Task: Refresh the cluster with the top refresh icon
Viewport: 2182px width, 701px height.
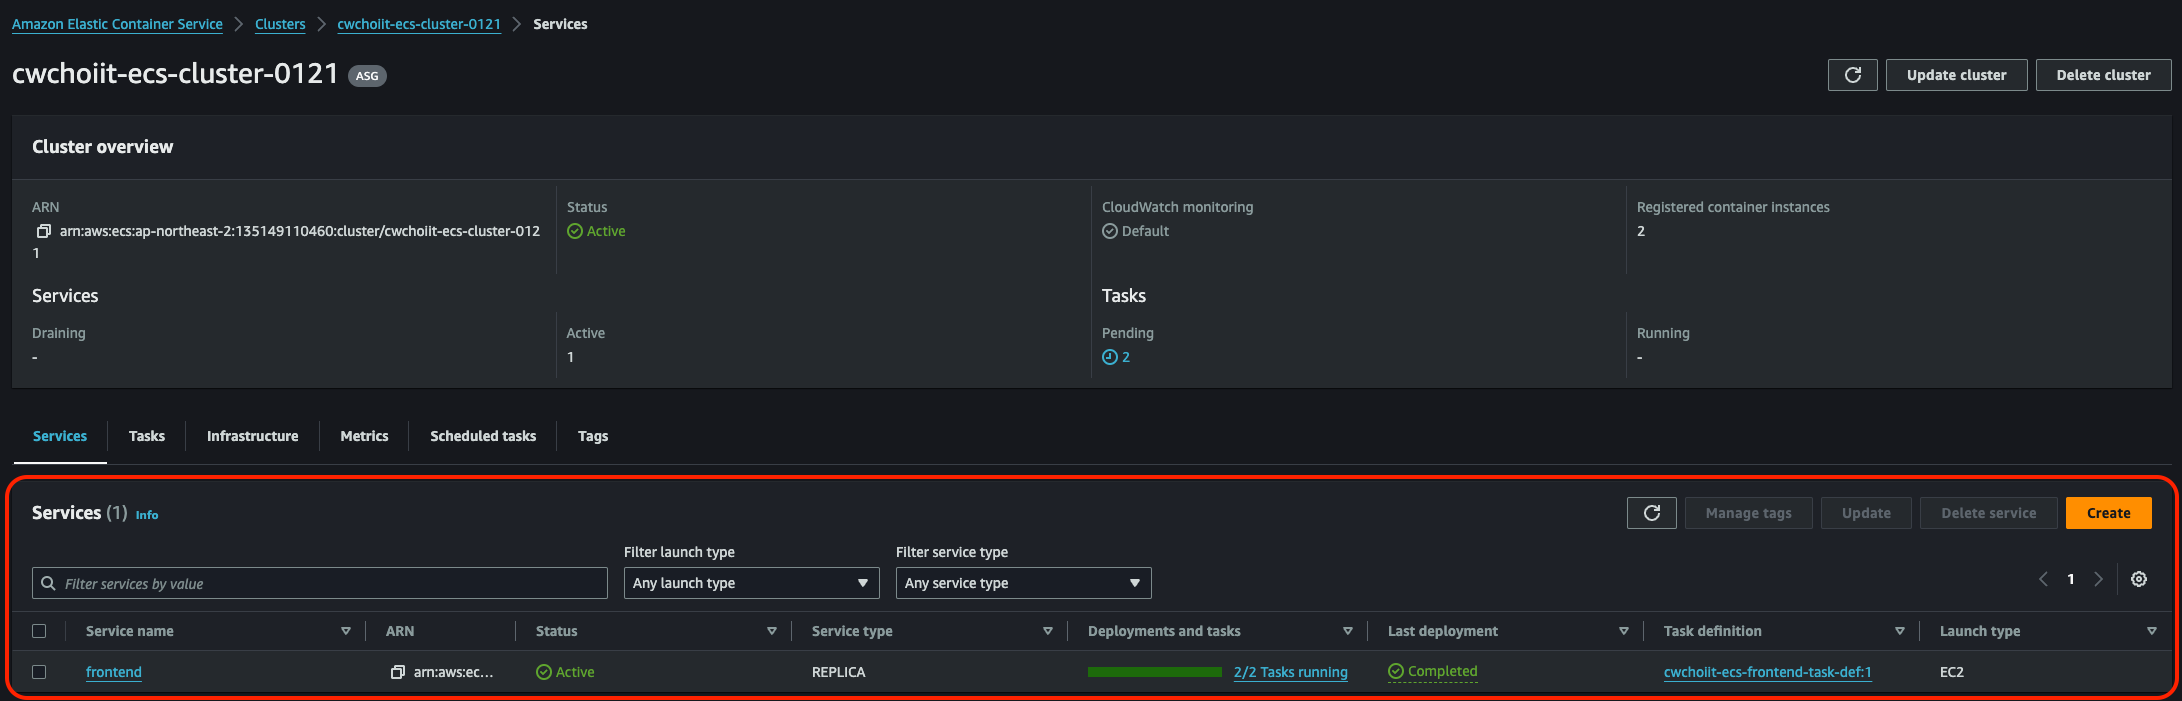Action: pos(1852,75)
